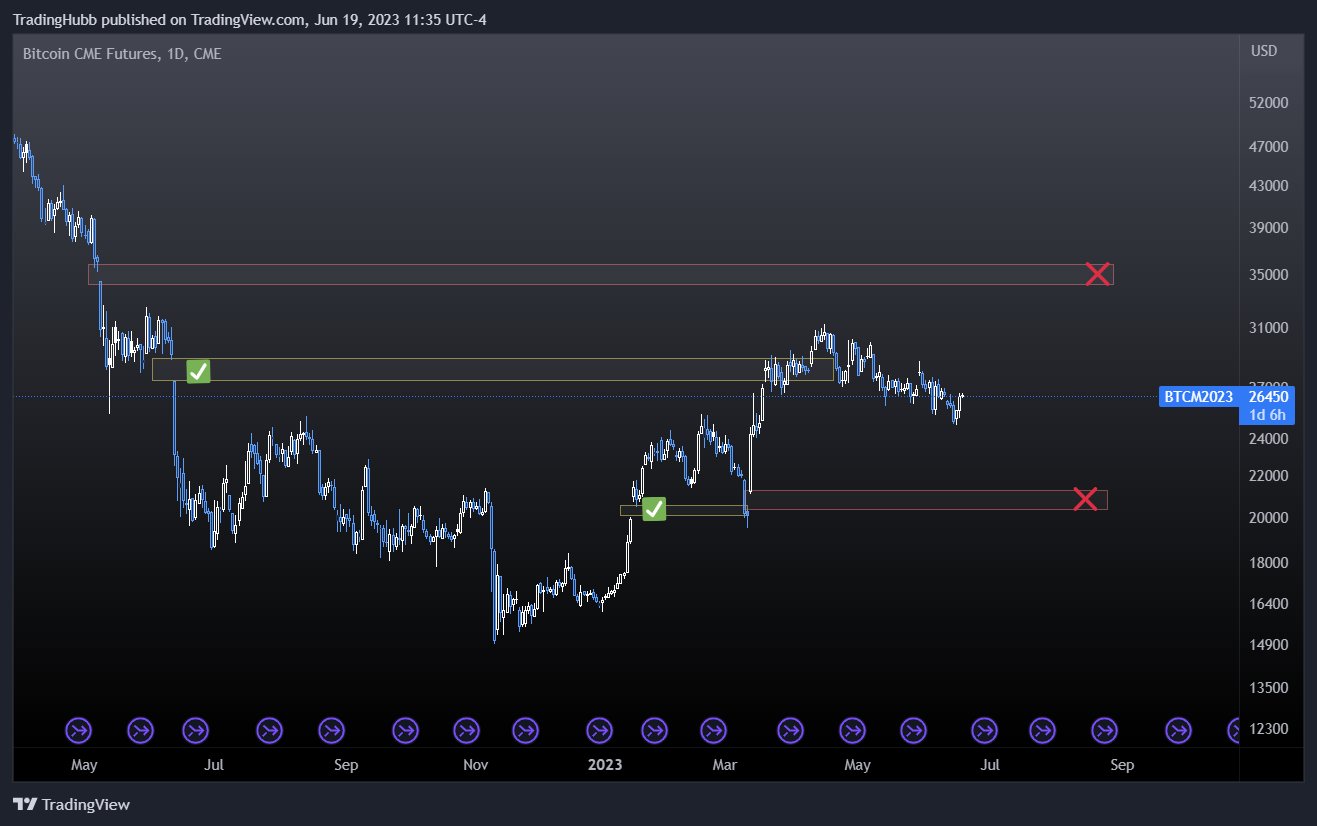1317x826 pixels.
Task: Click the 24000 price axis label
Action: pyautogui.click(x=1268, y=438)
